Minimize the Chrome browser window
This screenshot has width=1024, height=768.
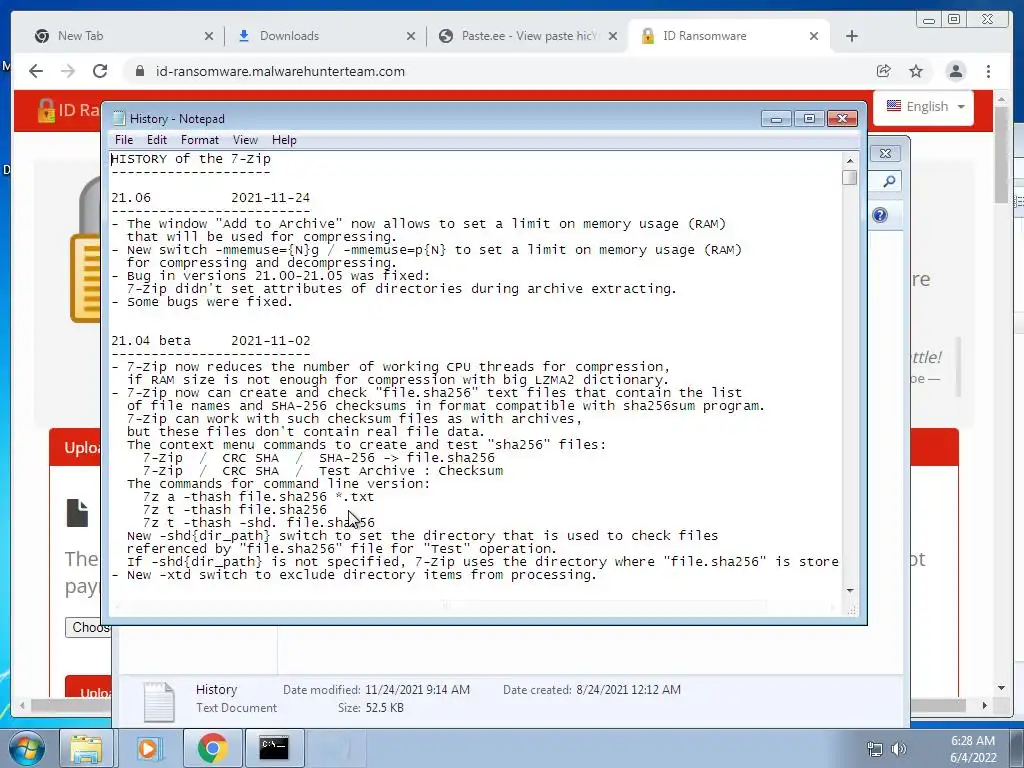tap(929, 20)
